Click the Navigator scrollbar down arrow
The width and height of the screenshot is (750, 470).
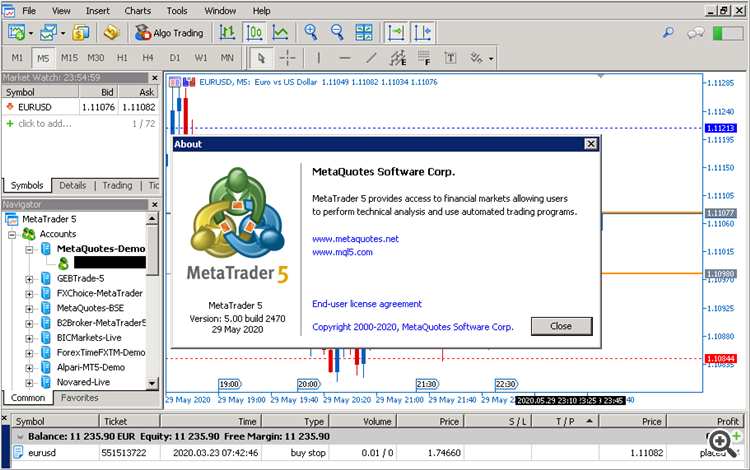(x=152, y=383)
